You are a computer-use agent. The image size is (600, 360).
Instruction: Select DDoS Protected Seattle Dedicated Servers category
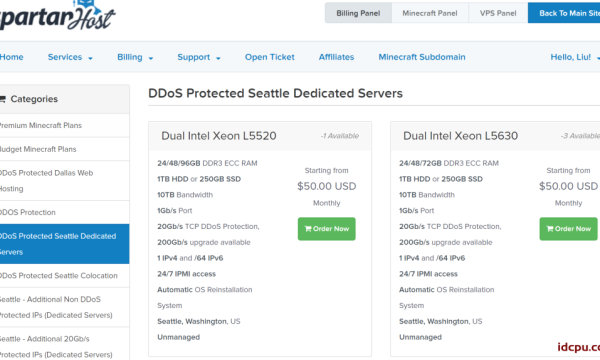(64, 244)
